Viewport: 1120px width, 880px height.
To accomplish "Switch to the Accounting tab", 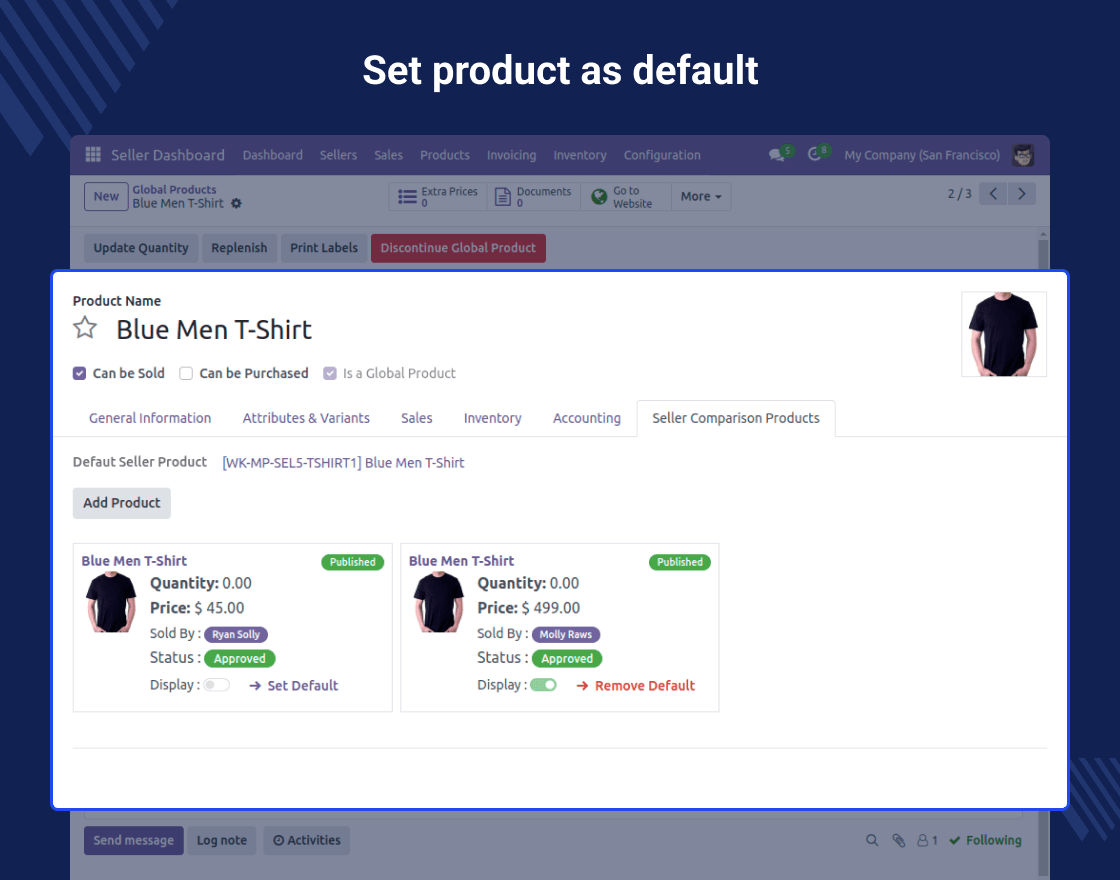I will (x=587, y=419).
